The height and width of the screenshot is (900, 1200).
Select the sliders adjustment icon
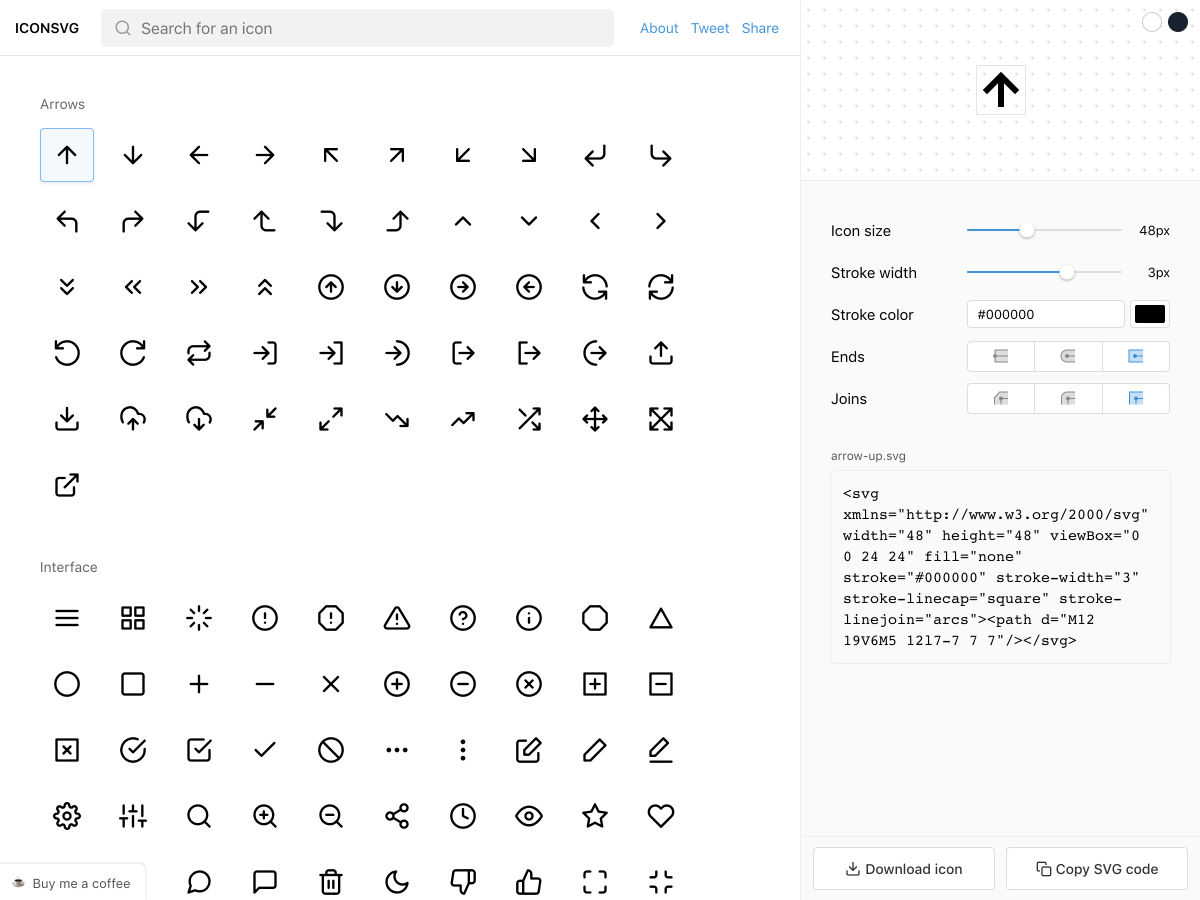[x=133, y=816]
